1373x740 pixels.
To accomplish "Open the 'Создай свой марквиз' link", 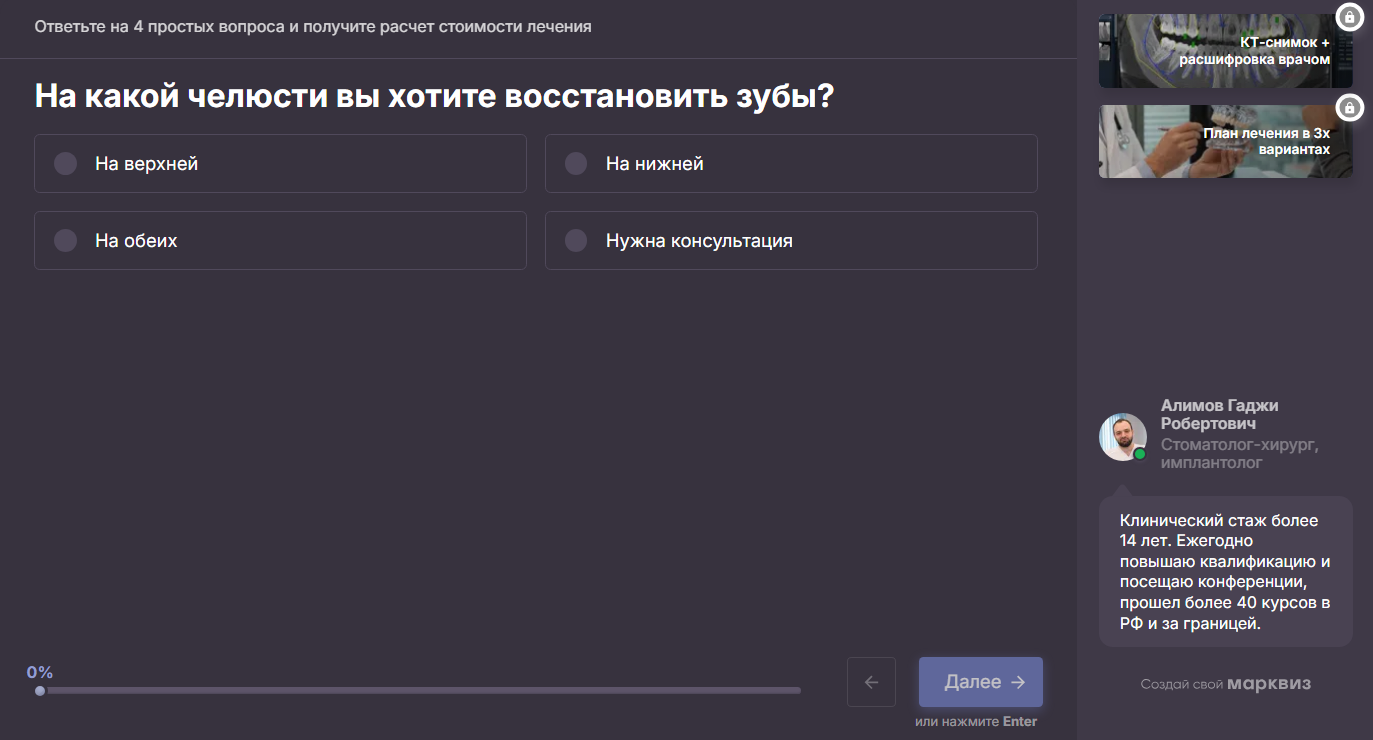I will coord(1225,684).
